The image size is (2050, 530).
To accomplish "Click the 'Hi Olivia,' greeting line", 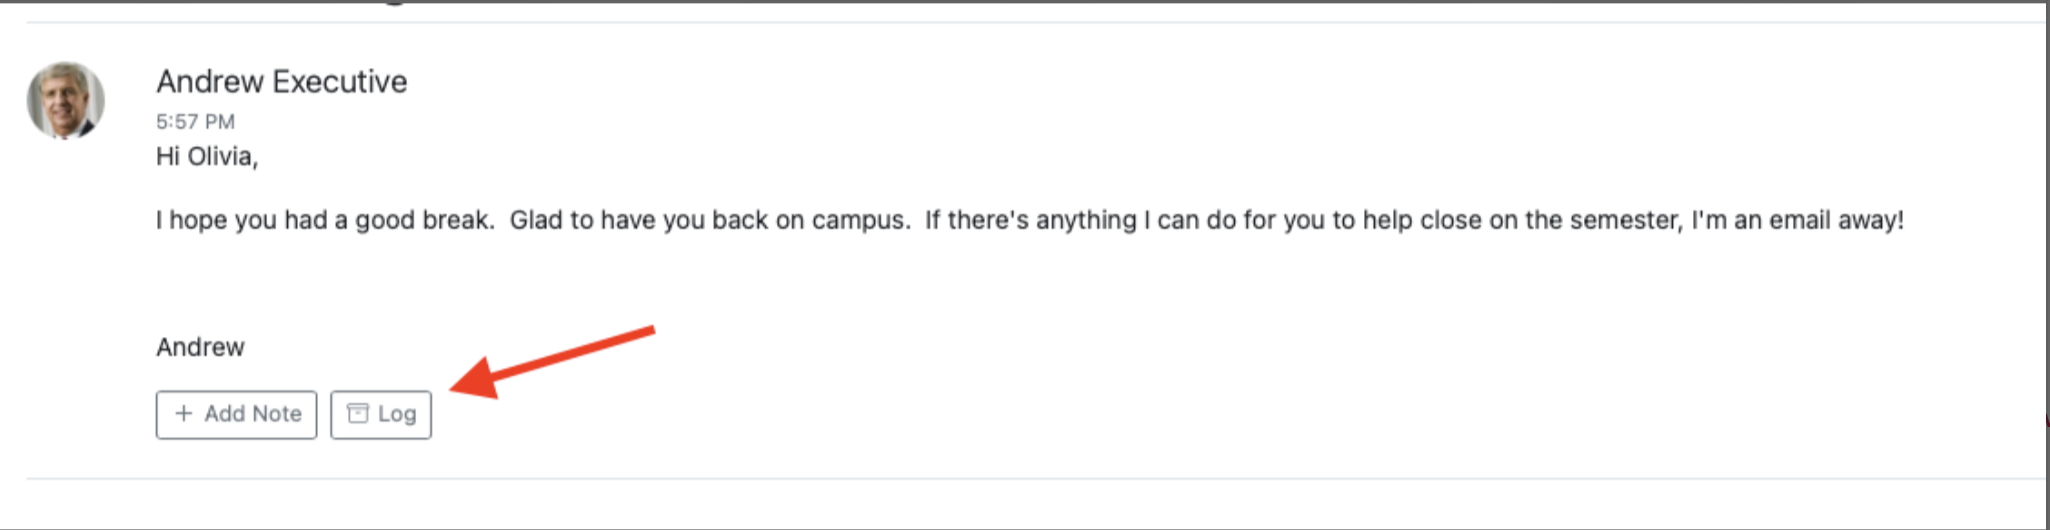I will (x=207, y=157).
